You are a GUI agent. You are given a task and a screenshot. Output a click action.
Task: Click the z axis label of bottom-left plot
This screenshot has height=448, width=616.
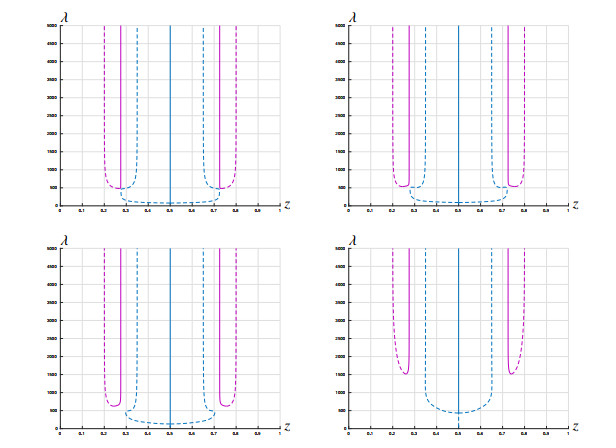pos(289,427)
